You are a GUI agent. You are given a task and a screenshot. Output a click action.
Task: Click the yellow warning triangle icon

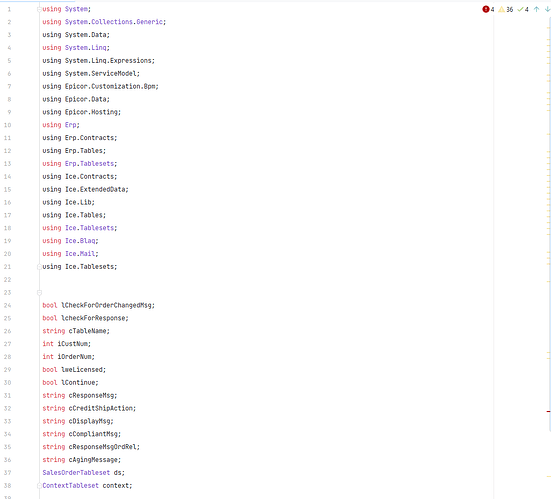[x=502, y=9]
